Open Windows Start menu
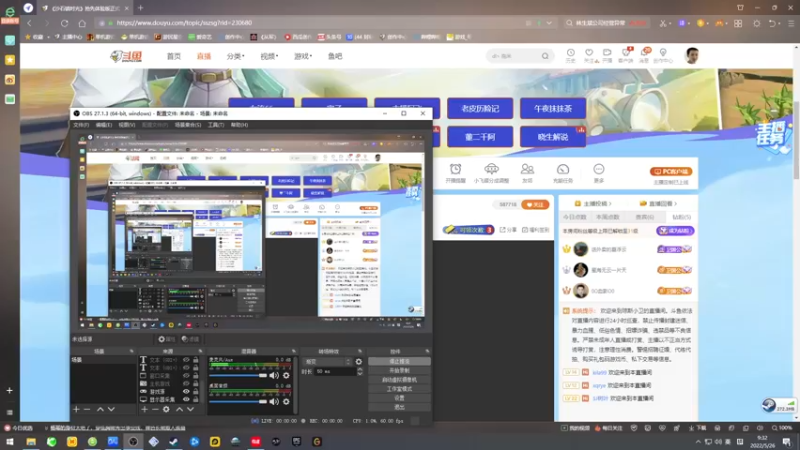 point(10,442)
